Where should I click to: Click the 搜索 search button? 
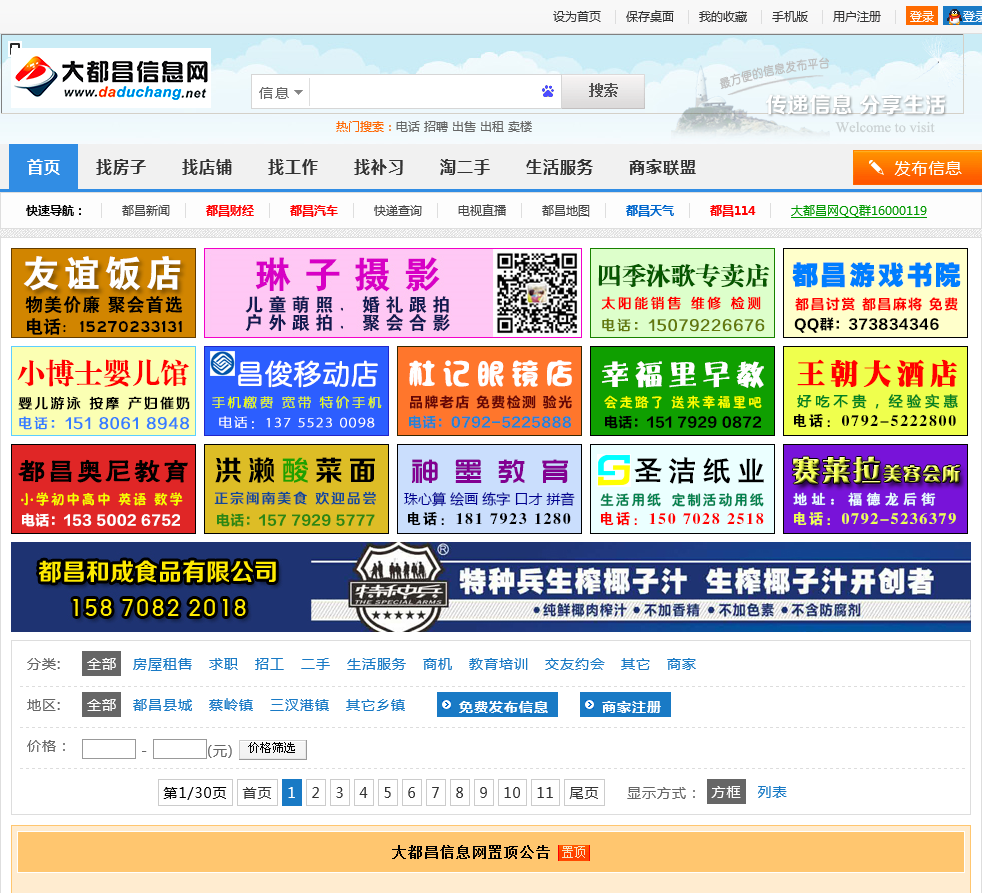(x=603, y=91)
